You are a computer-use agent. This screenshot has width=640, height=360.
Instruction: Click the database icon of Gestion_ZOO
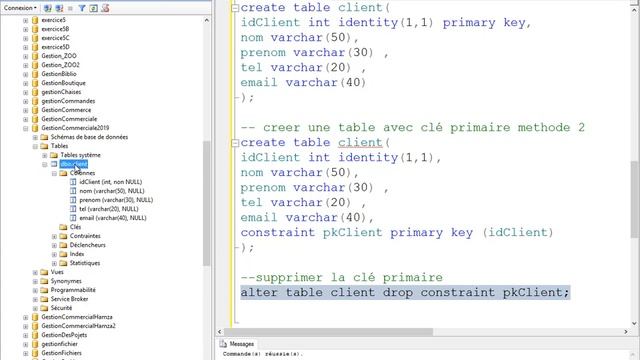[x=35, y=56]
